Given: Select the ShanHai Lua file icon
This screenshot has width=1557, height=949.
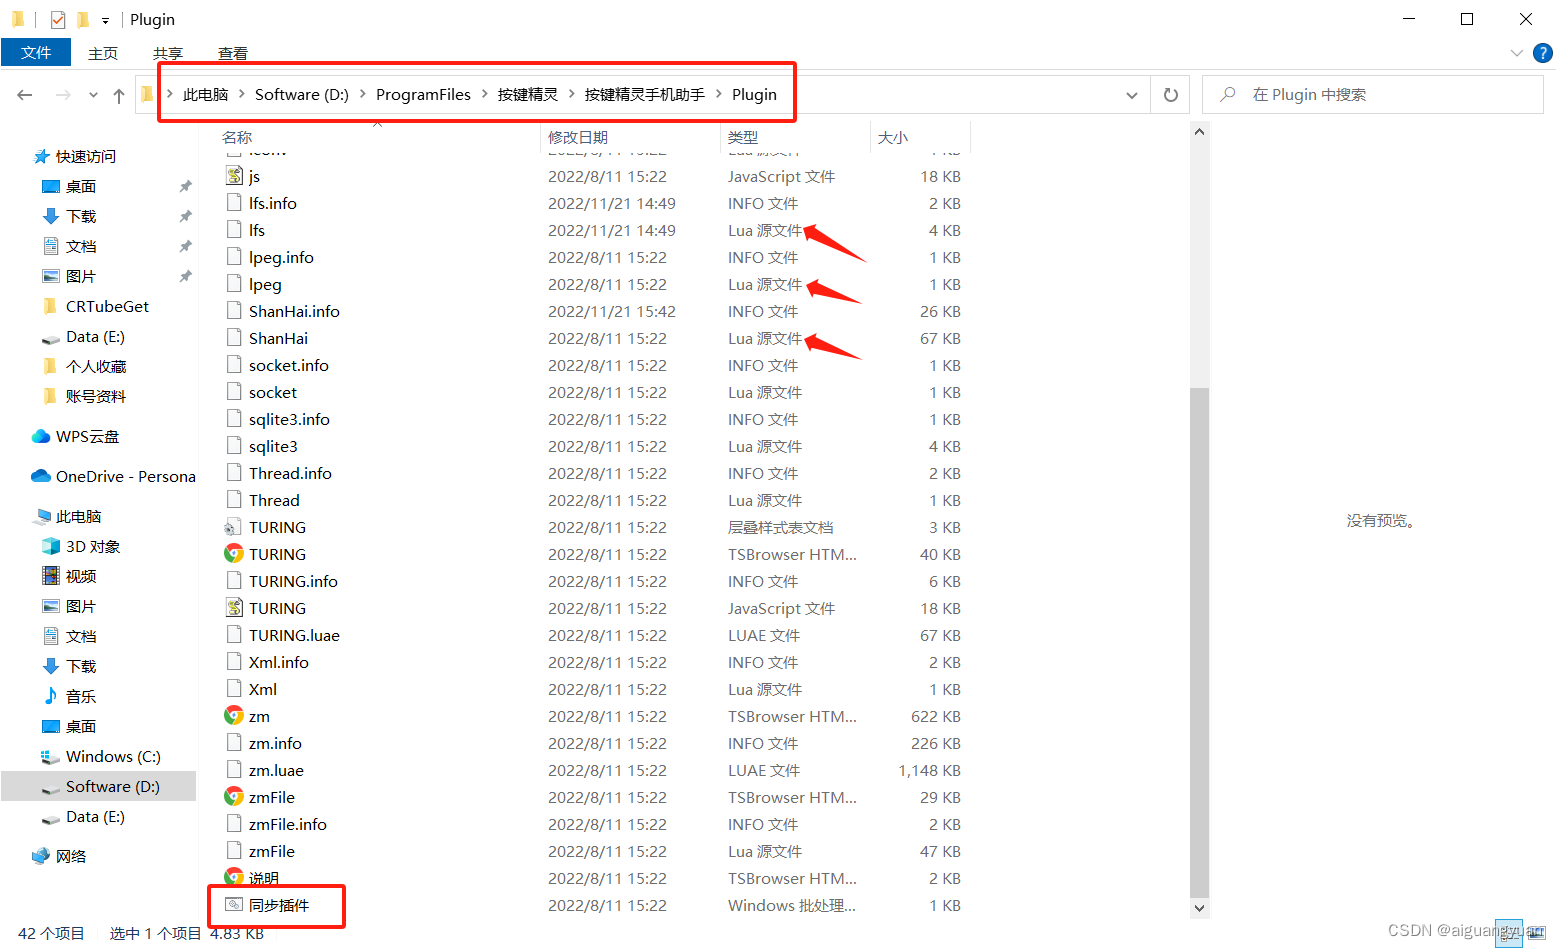Looking at the screenshot, I should point(234,338).
